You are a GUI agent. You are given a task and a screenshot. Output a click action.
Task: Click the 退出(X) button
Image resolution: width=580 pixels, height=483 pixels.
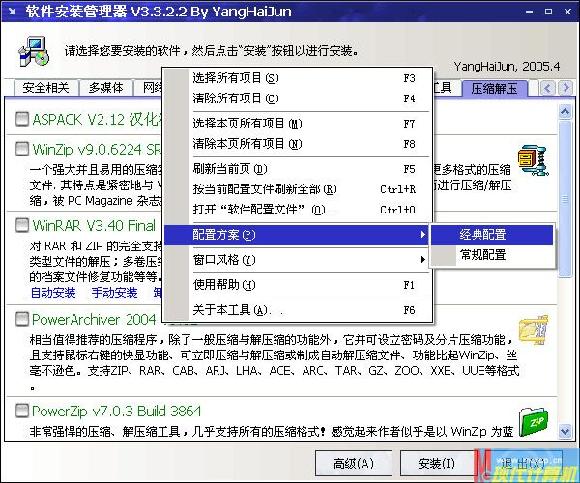pos(522,463)
